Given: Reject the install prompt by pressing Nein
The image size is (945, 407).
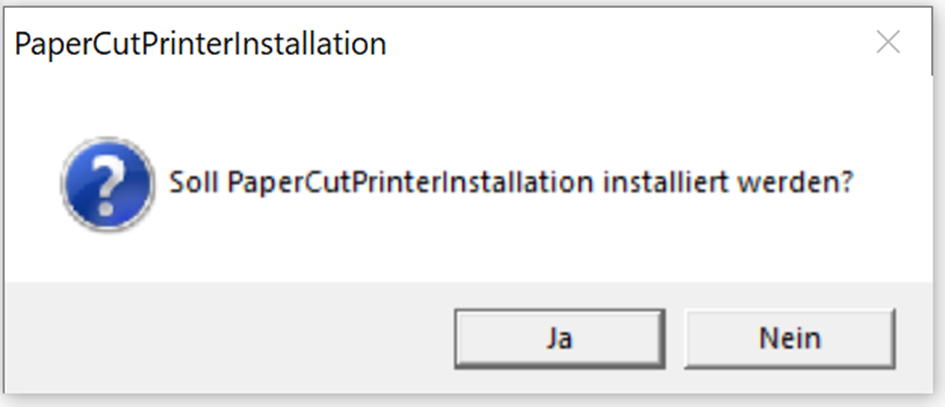Looking at the screenshot, I should tap(789, 338).
